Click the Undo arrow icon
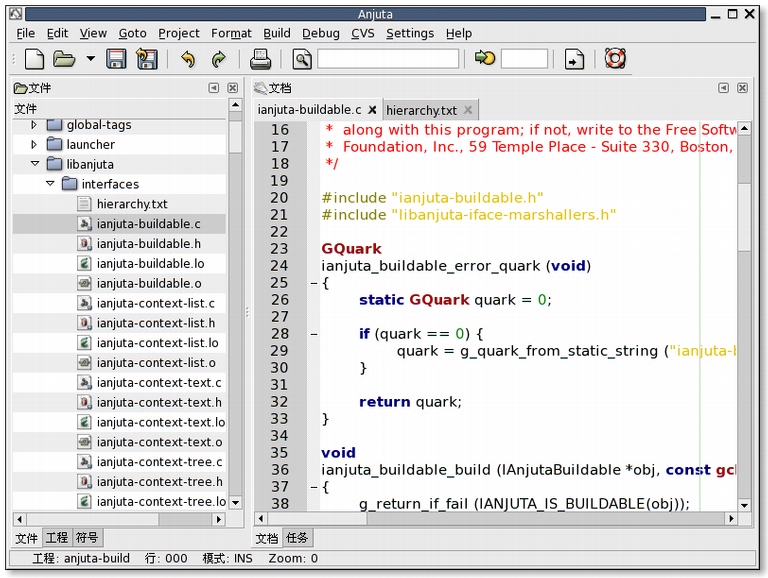This screenshot has height=578, width=768. [187, 59]
